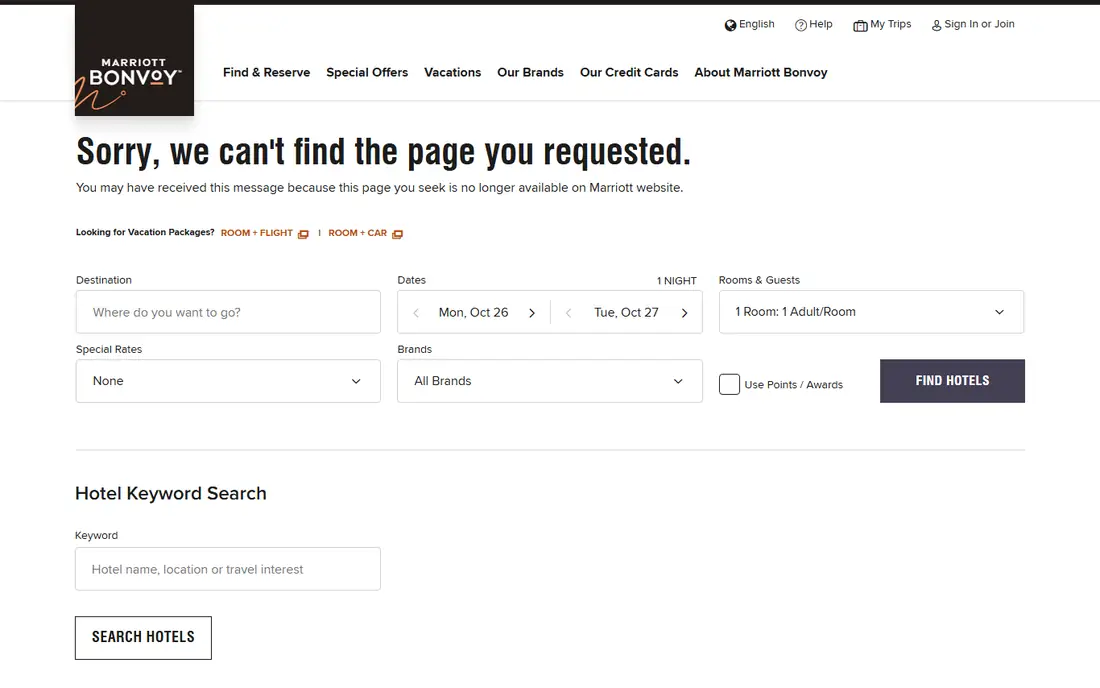Open the Special Rates dropdown

point(228,381)
